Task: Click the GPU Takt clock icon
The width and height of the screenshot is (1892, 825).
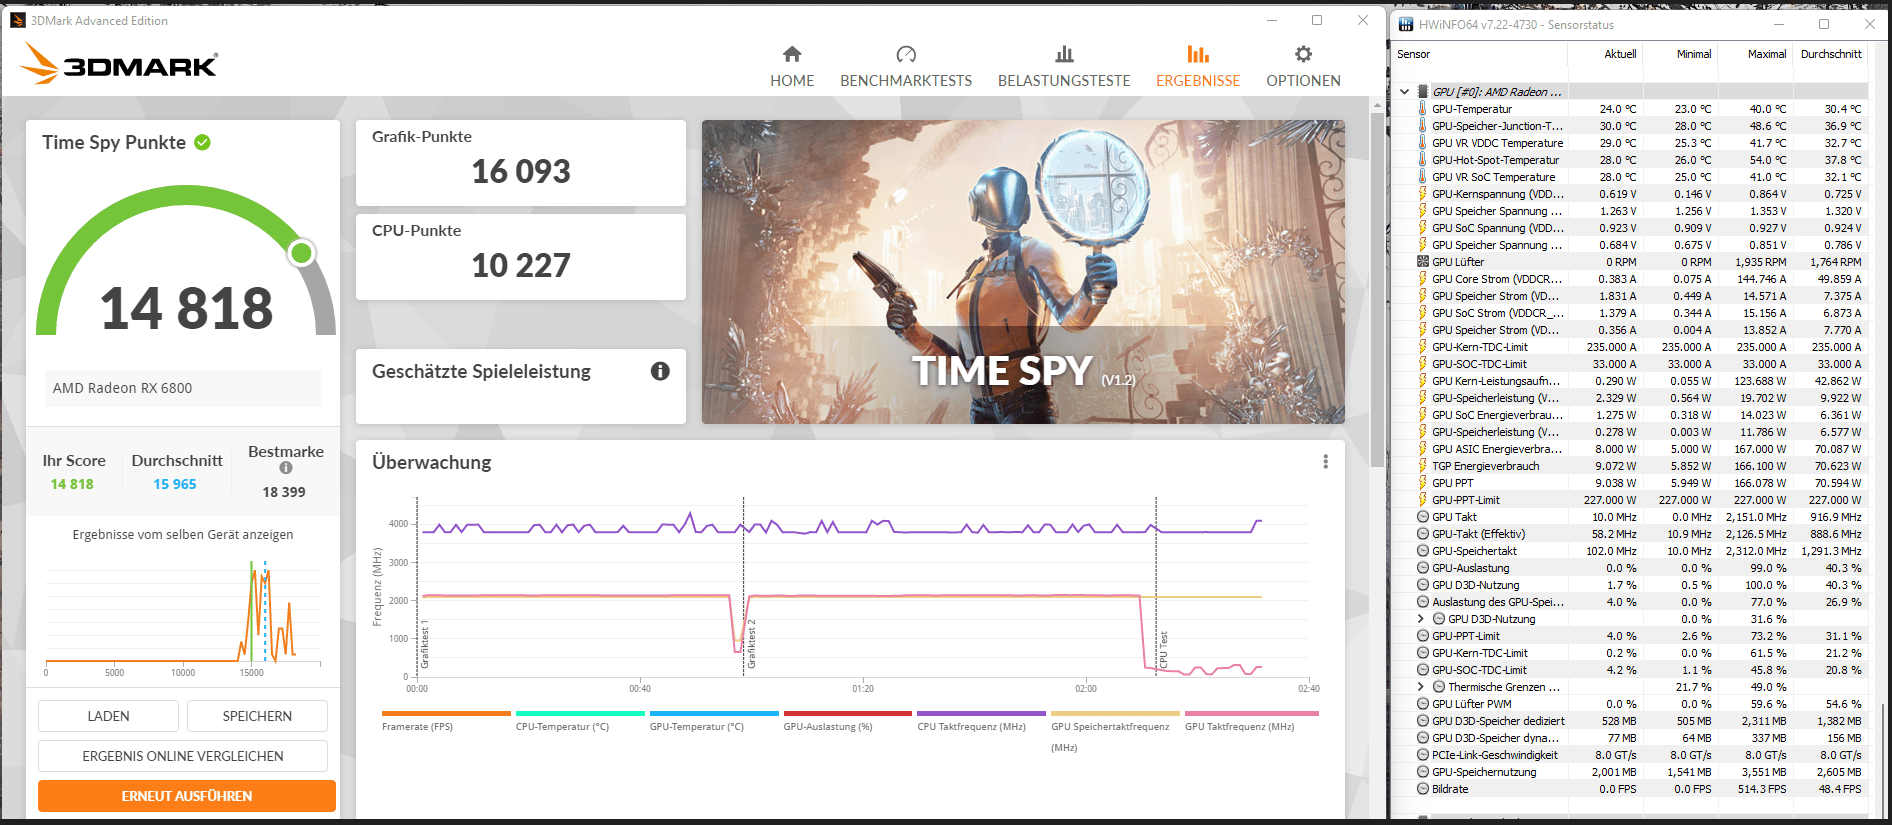Action: (1423, 517)
